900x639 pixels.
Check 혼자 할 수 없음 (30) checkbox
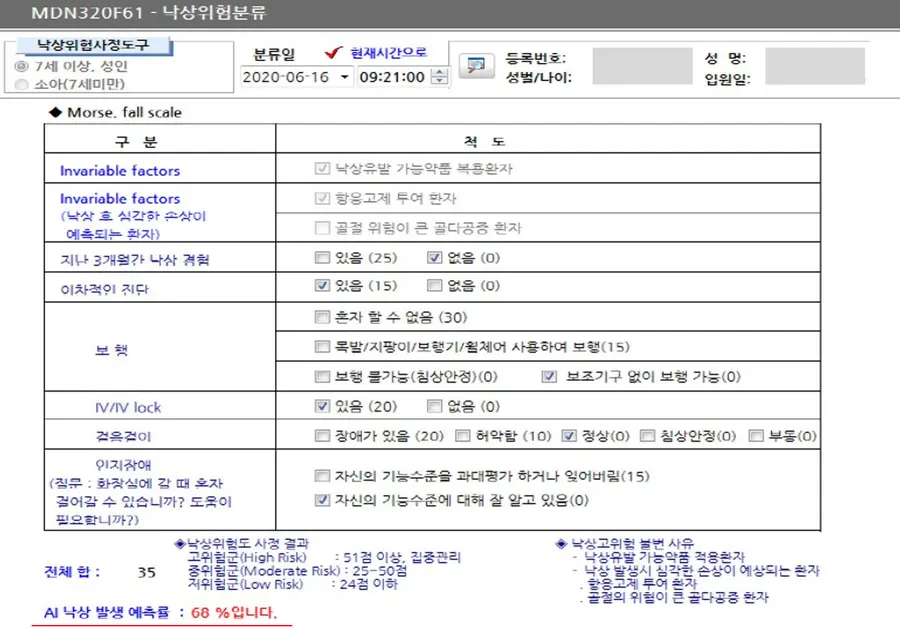322,317
